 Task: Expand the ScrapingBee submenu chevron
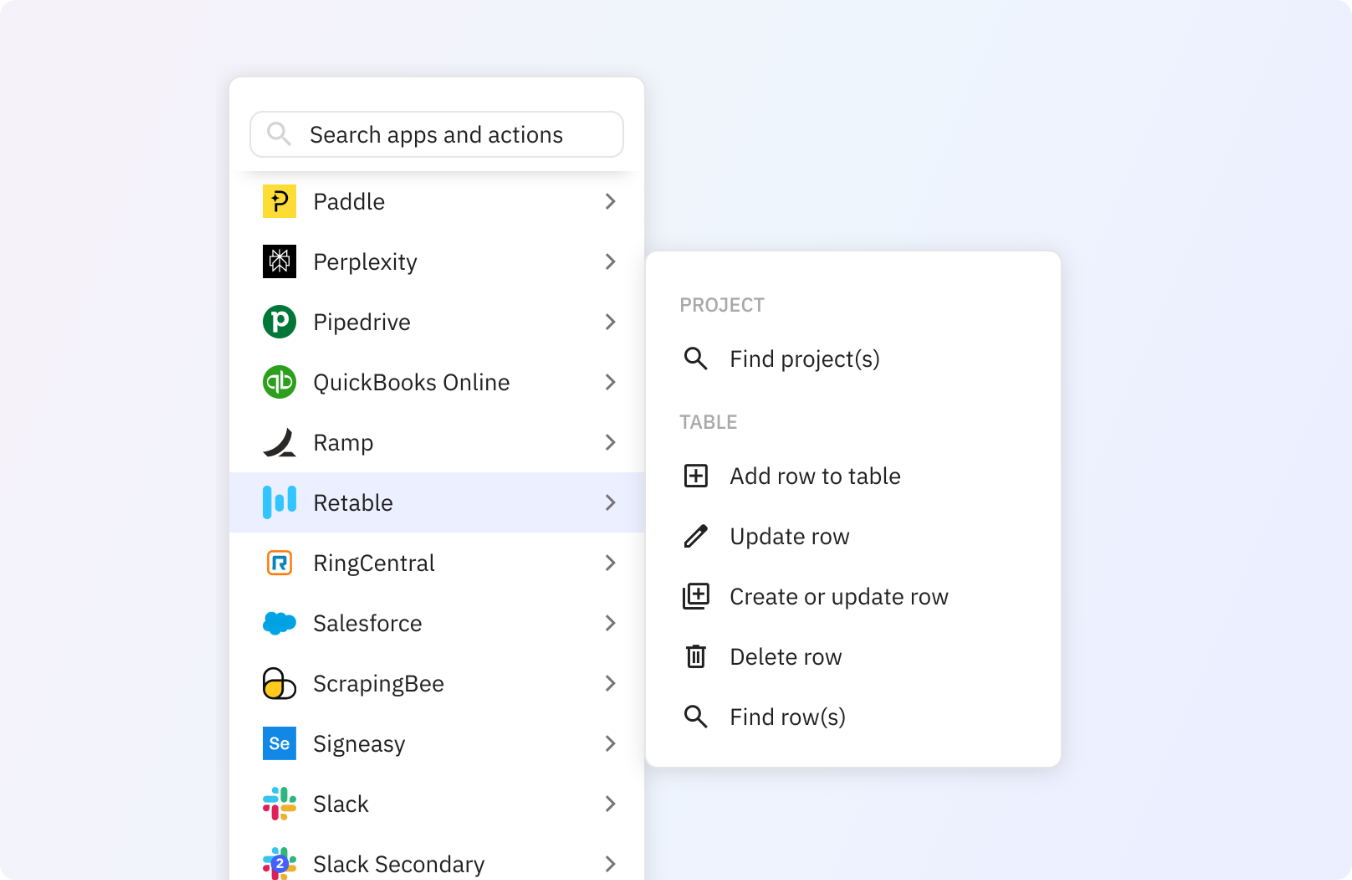pyautogui.click(x=610, y=683)
